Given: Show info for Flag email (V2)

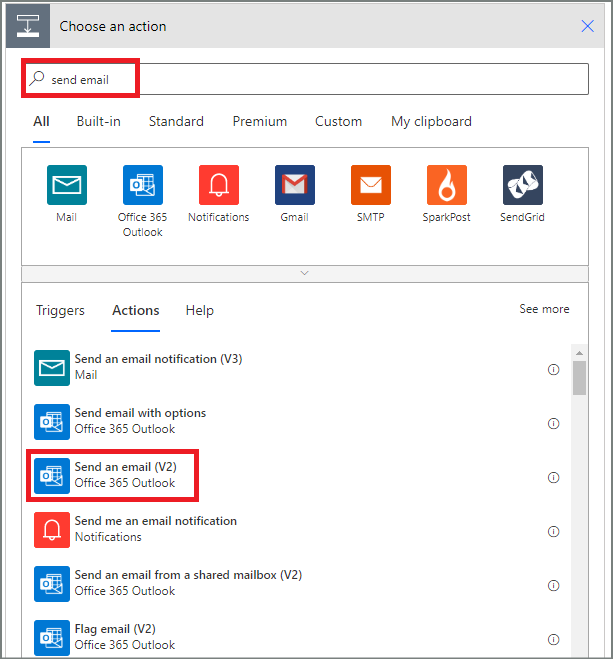Looking at the screenshot, I should pyautogui.click(x=553, y=639).
